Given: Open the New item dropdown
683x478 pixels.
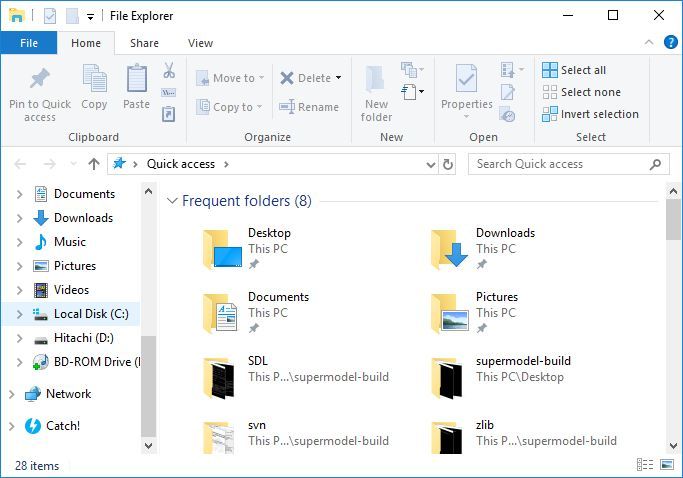Looking at the screenshot, I should (x=412, y=92).
